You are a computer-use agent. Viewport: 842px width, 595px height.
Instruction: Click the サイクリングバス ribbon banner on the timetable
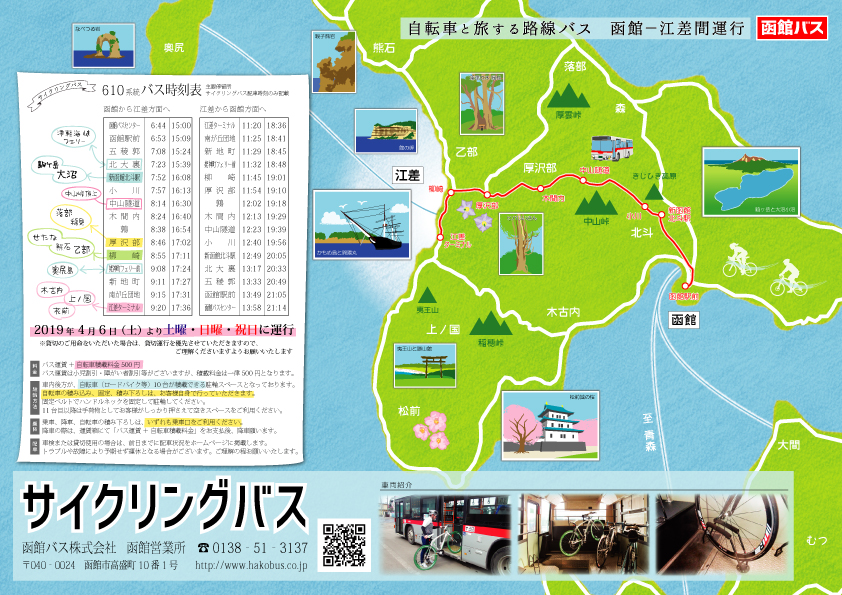[60, 95]
